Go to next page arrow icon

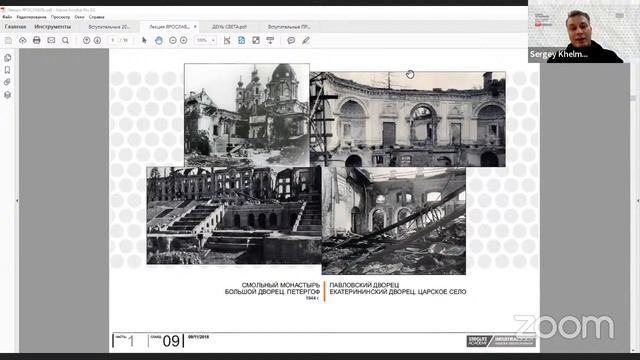click(97, 40)
